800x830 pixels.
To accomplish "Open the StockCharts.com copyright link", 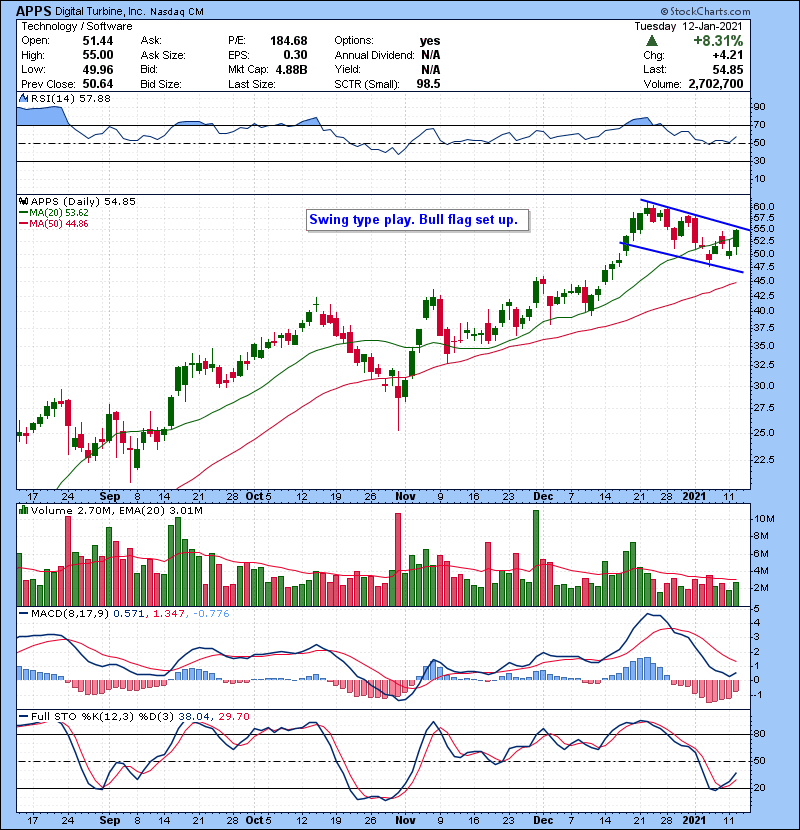I will pyautogui.click(x=705, y=11).
